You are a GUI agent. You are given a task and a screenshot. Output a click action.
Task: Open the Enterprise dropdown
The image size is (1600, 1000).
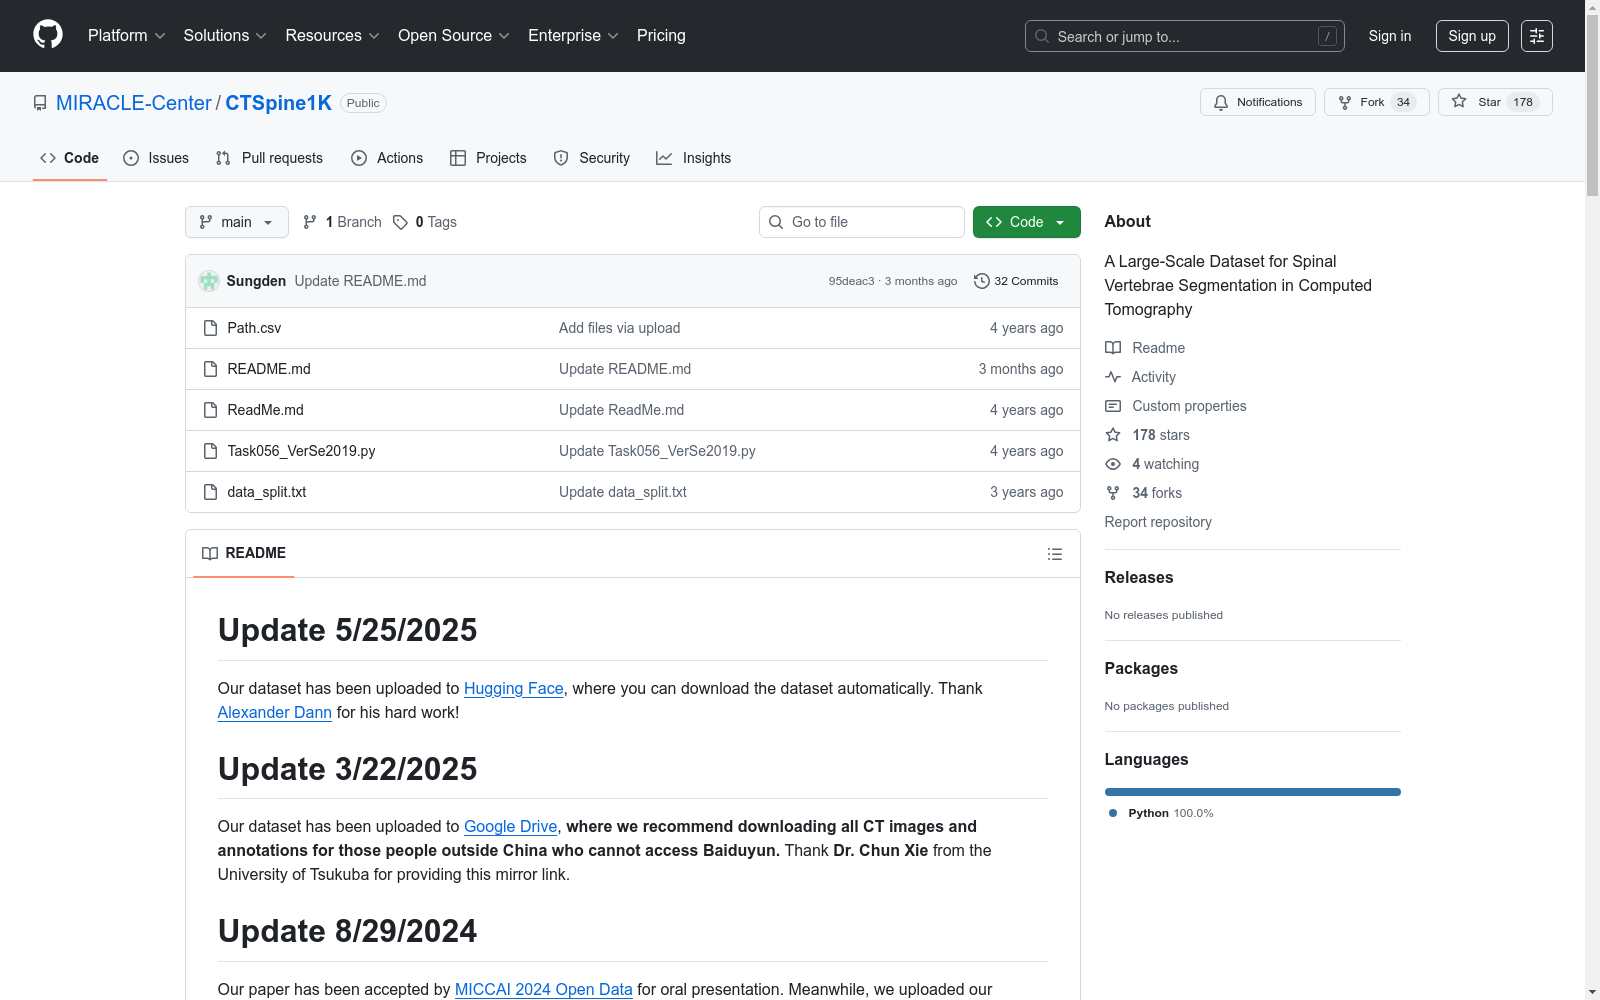(x=573, y=36)
